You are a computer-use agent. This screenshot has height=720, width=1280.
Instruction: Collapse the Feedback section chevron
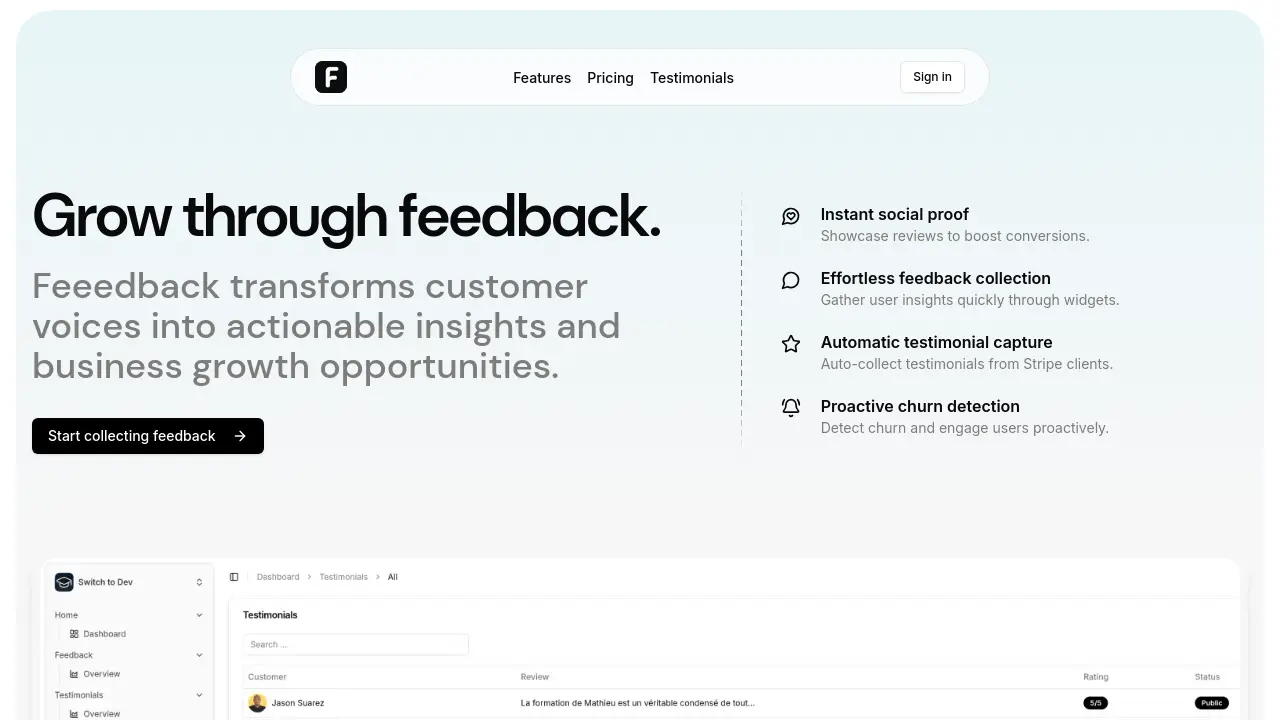tap(199, 655)
